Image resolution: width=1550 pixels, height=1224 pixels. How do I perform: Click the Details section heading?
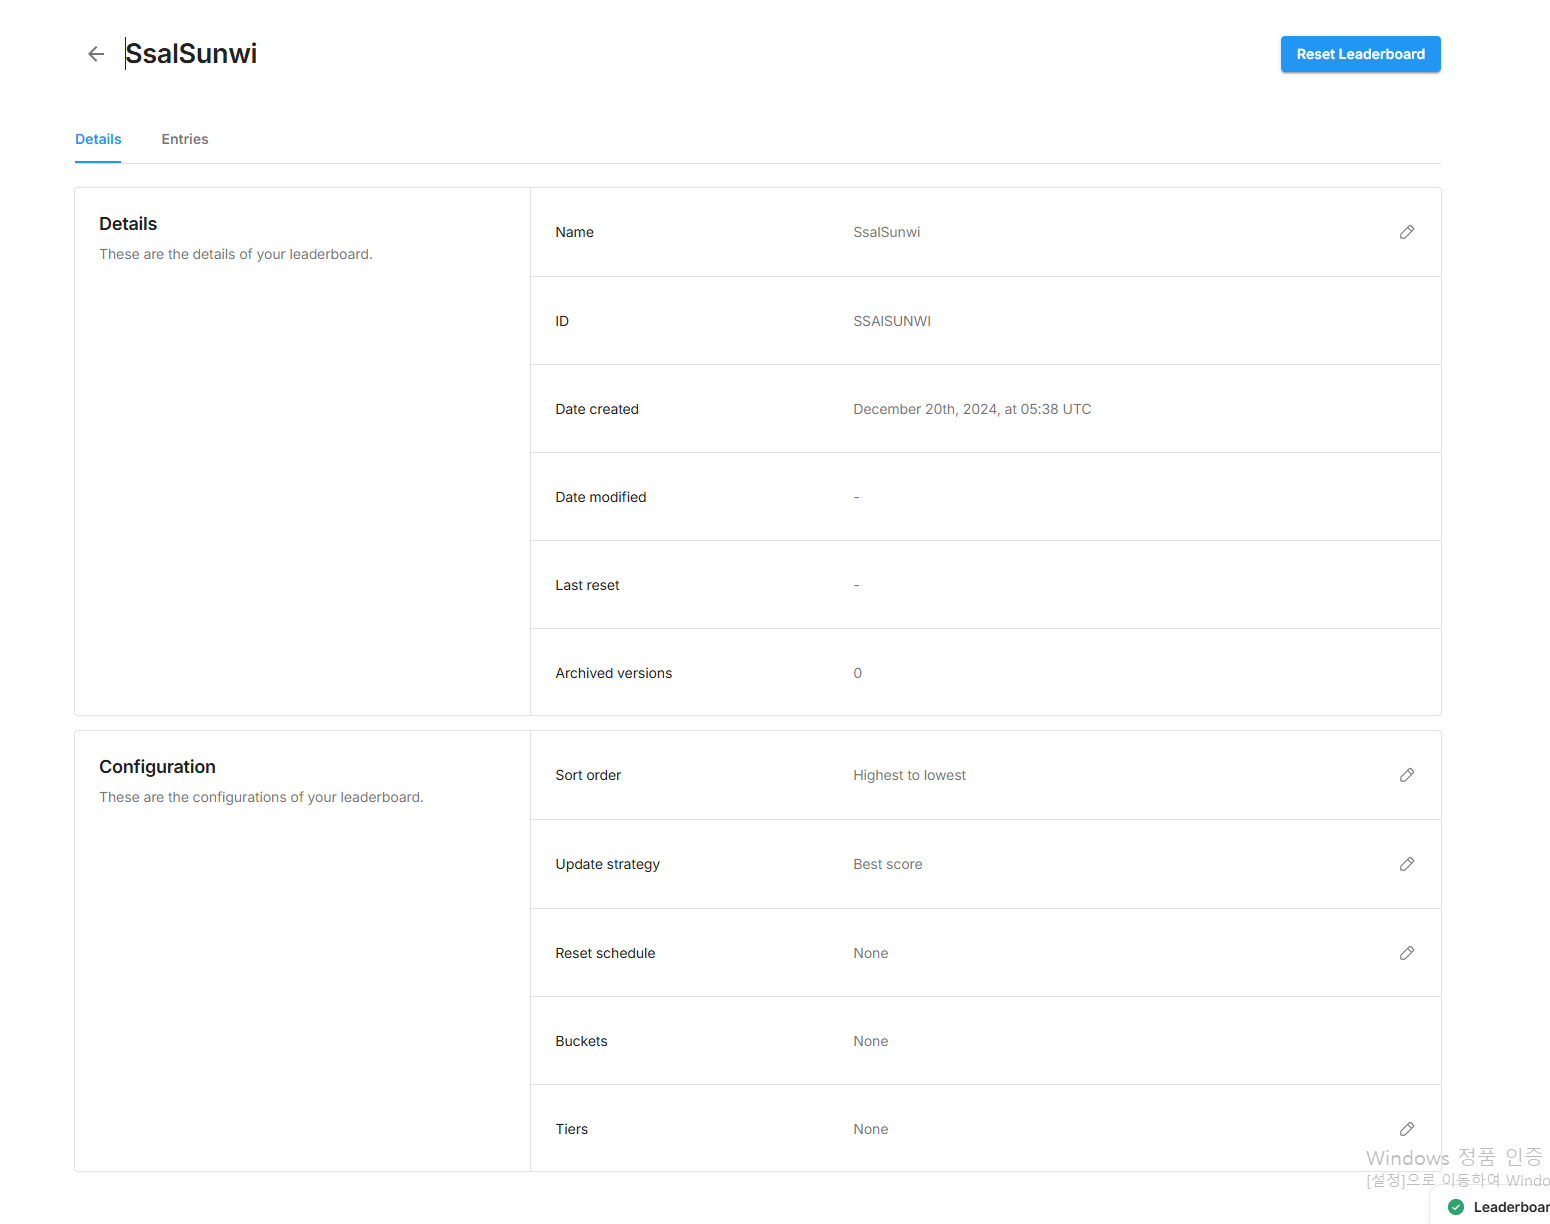128,224
